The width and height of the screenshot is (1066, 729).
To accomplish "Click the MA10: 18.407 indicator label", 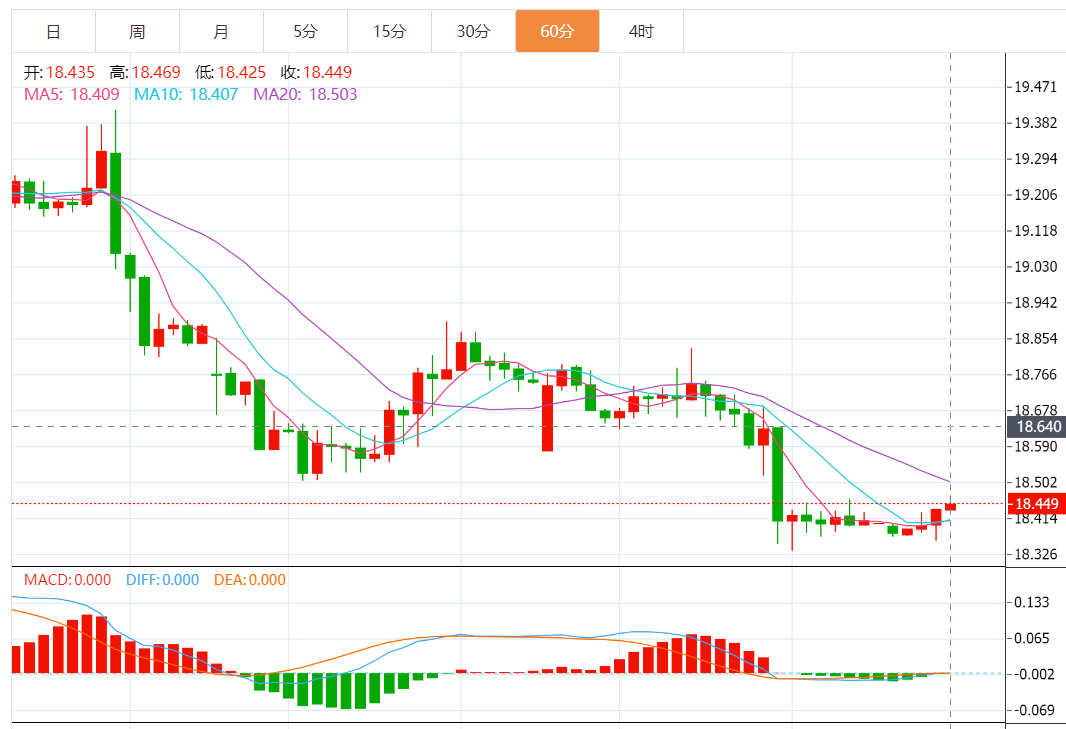I will 186,94.
